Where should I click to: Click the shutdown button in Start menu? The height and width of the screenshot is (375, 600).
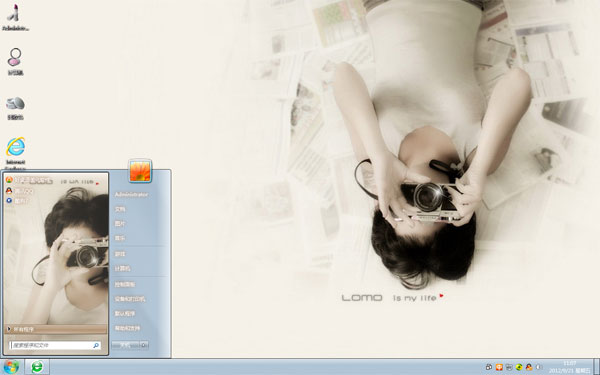click(126, 345)
